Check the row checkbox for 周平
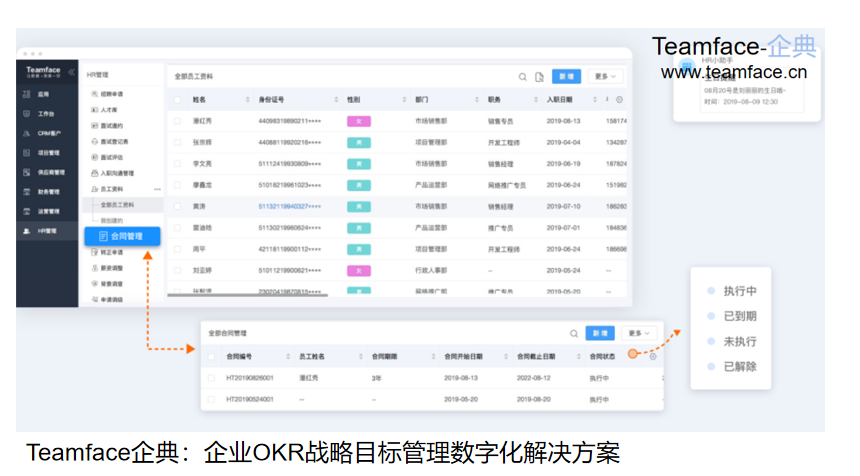This screenshot has width=860, height=476. coord(177,250)
